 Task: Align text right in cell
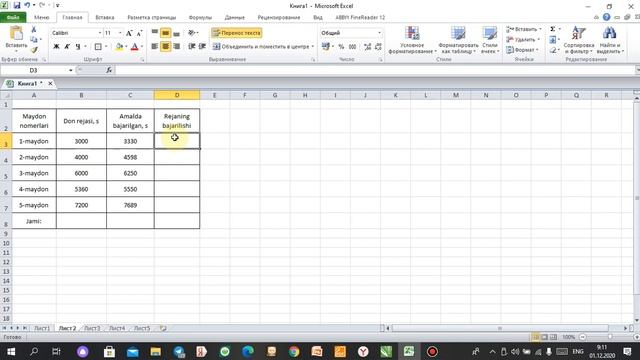176,47
